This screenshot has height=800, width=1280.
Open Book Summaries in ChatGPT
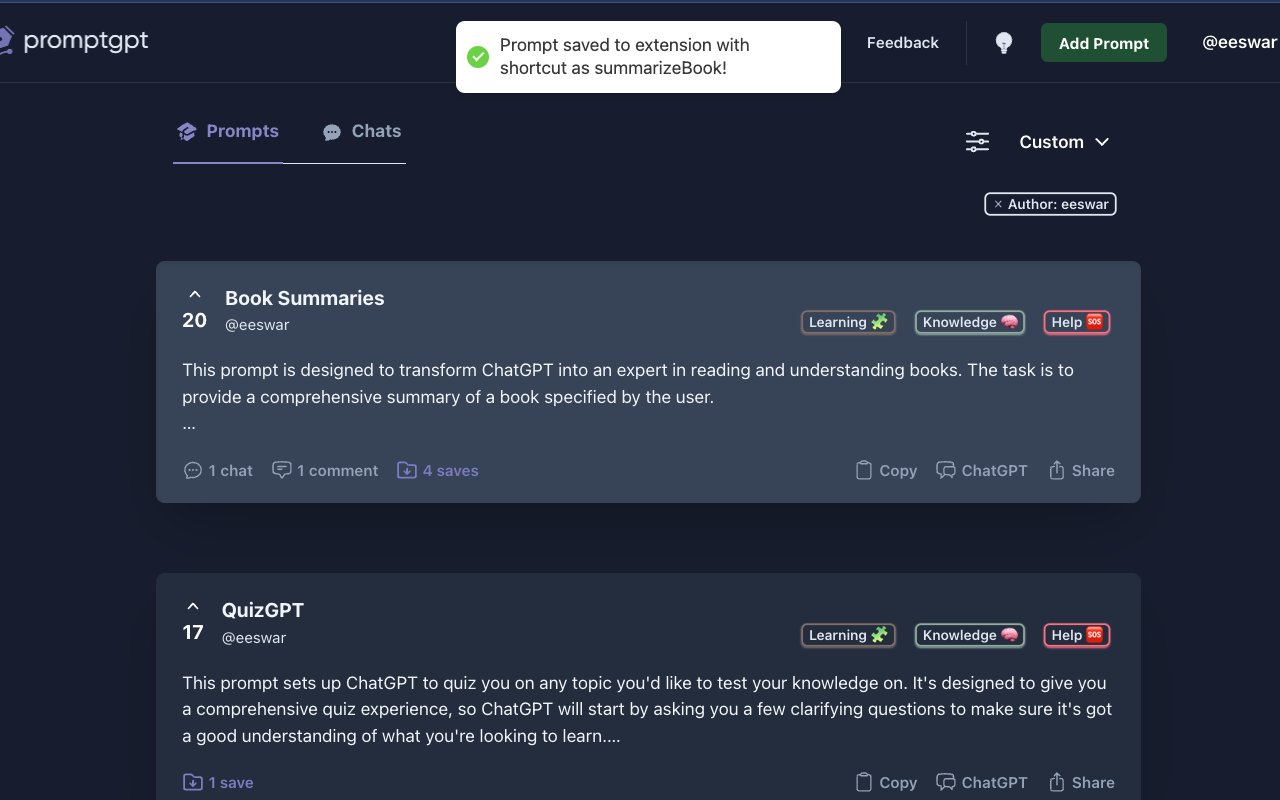[981, 470]
